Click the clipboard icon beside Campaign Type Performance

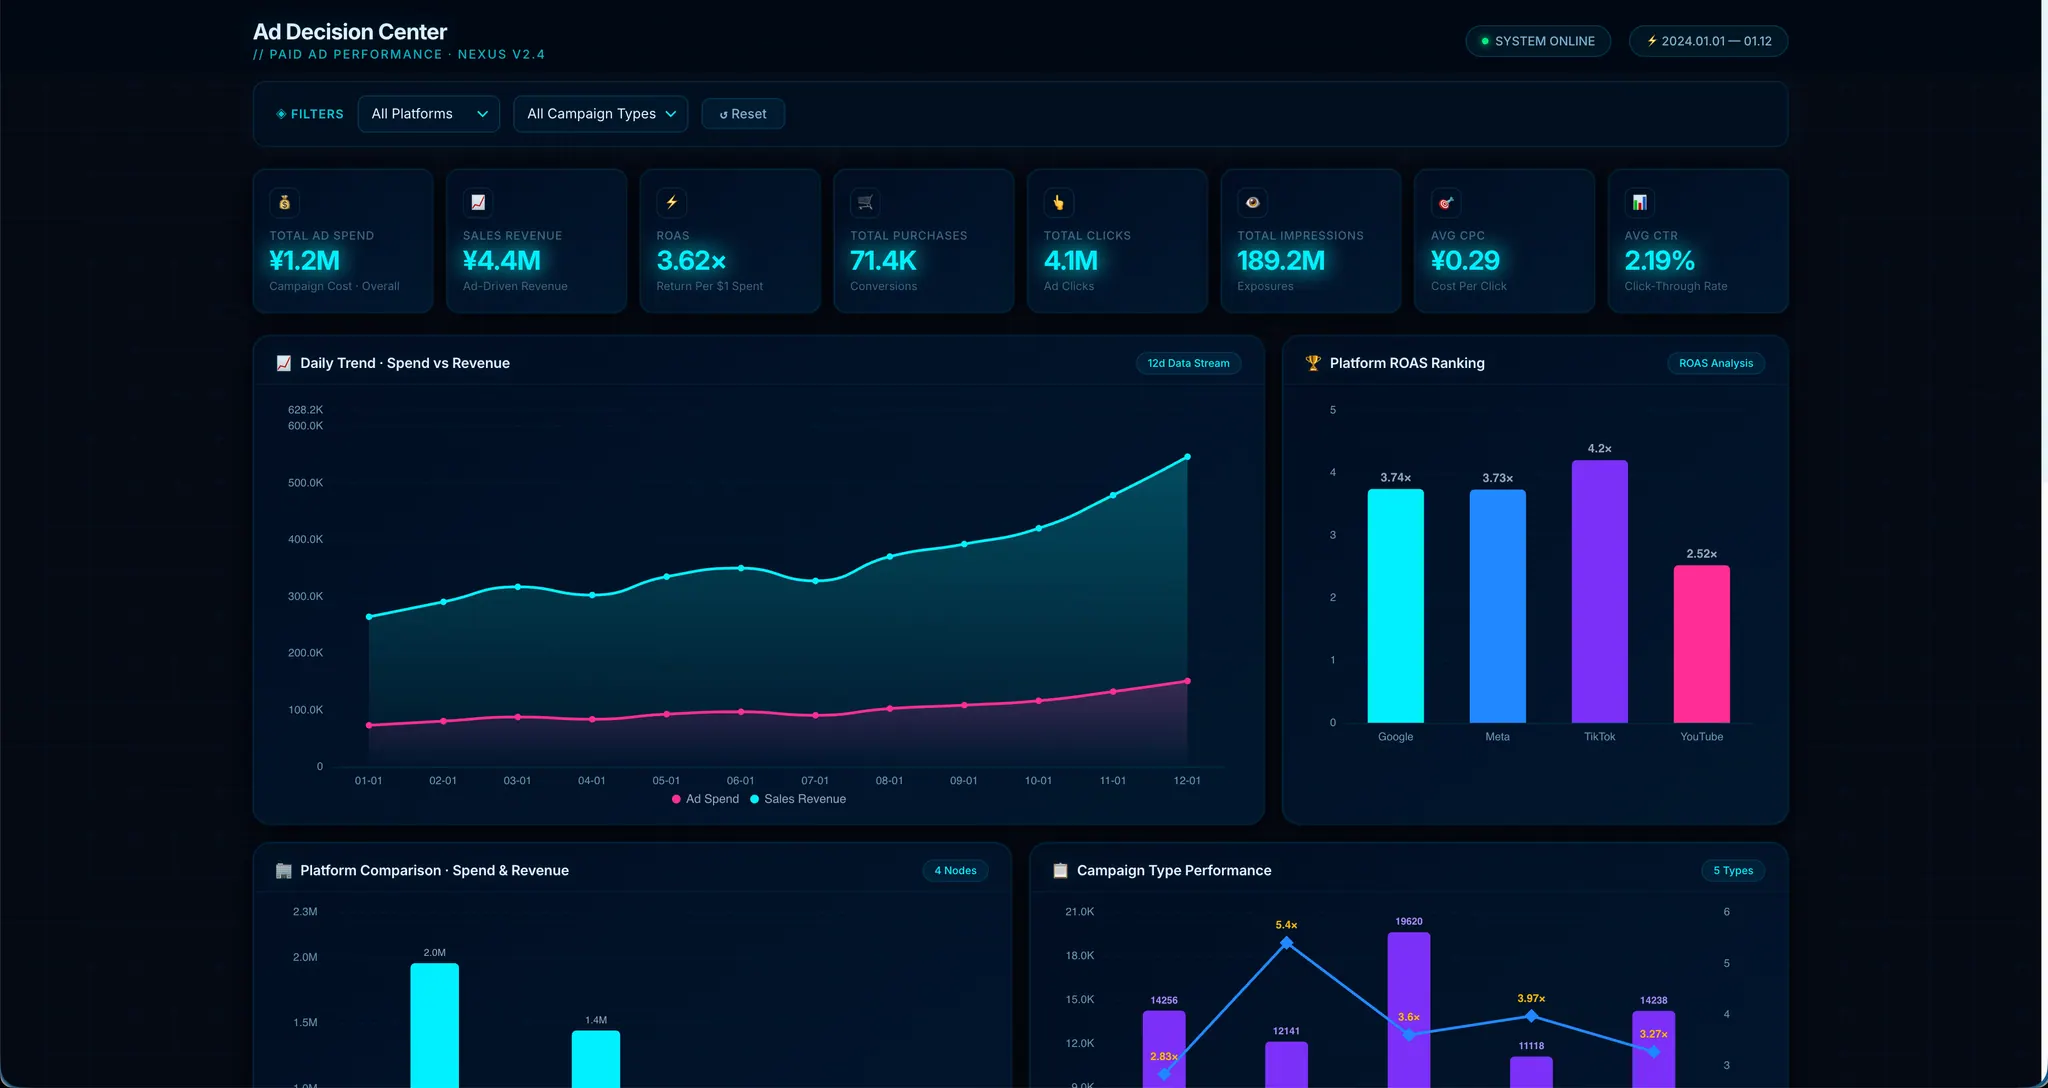(x=1060, y=871)
